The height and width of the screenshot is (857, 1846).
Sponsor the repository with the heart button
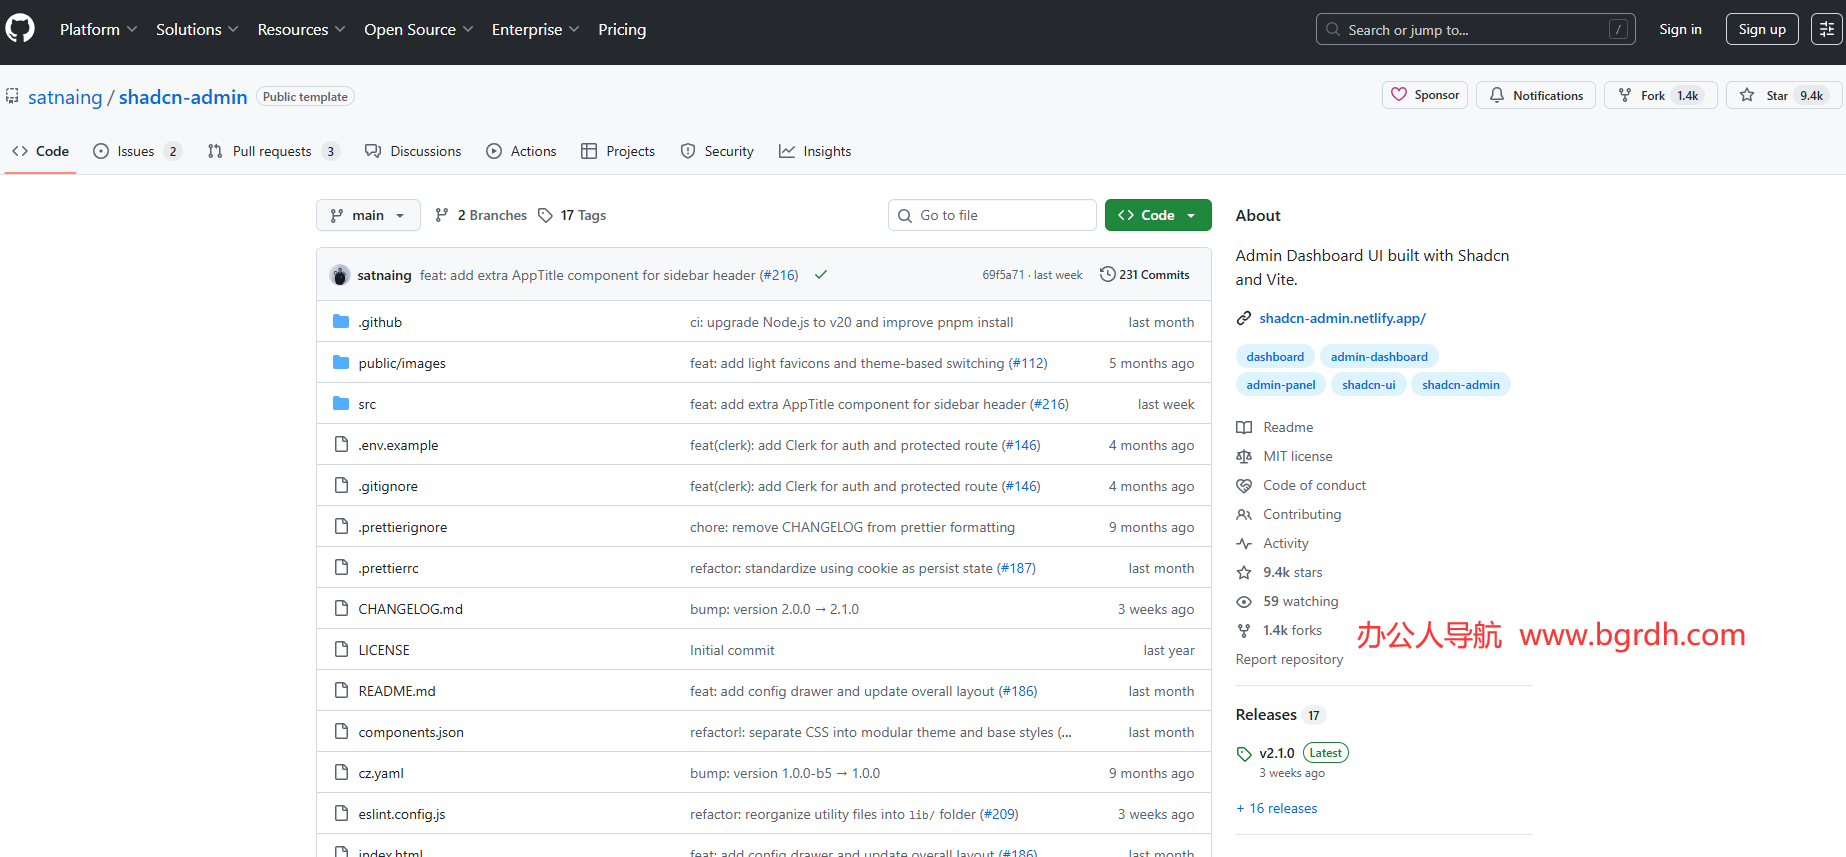pos(1425,95)
